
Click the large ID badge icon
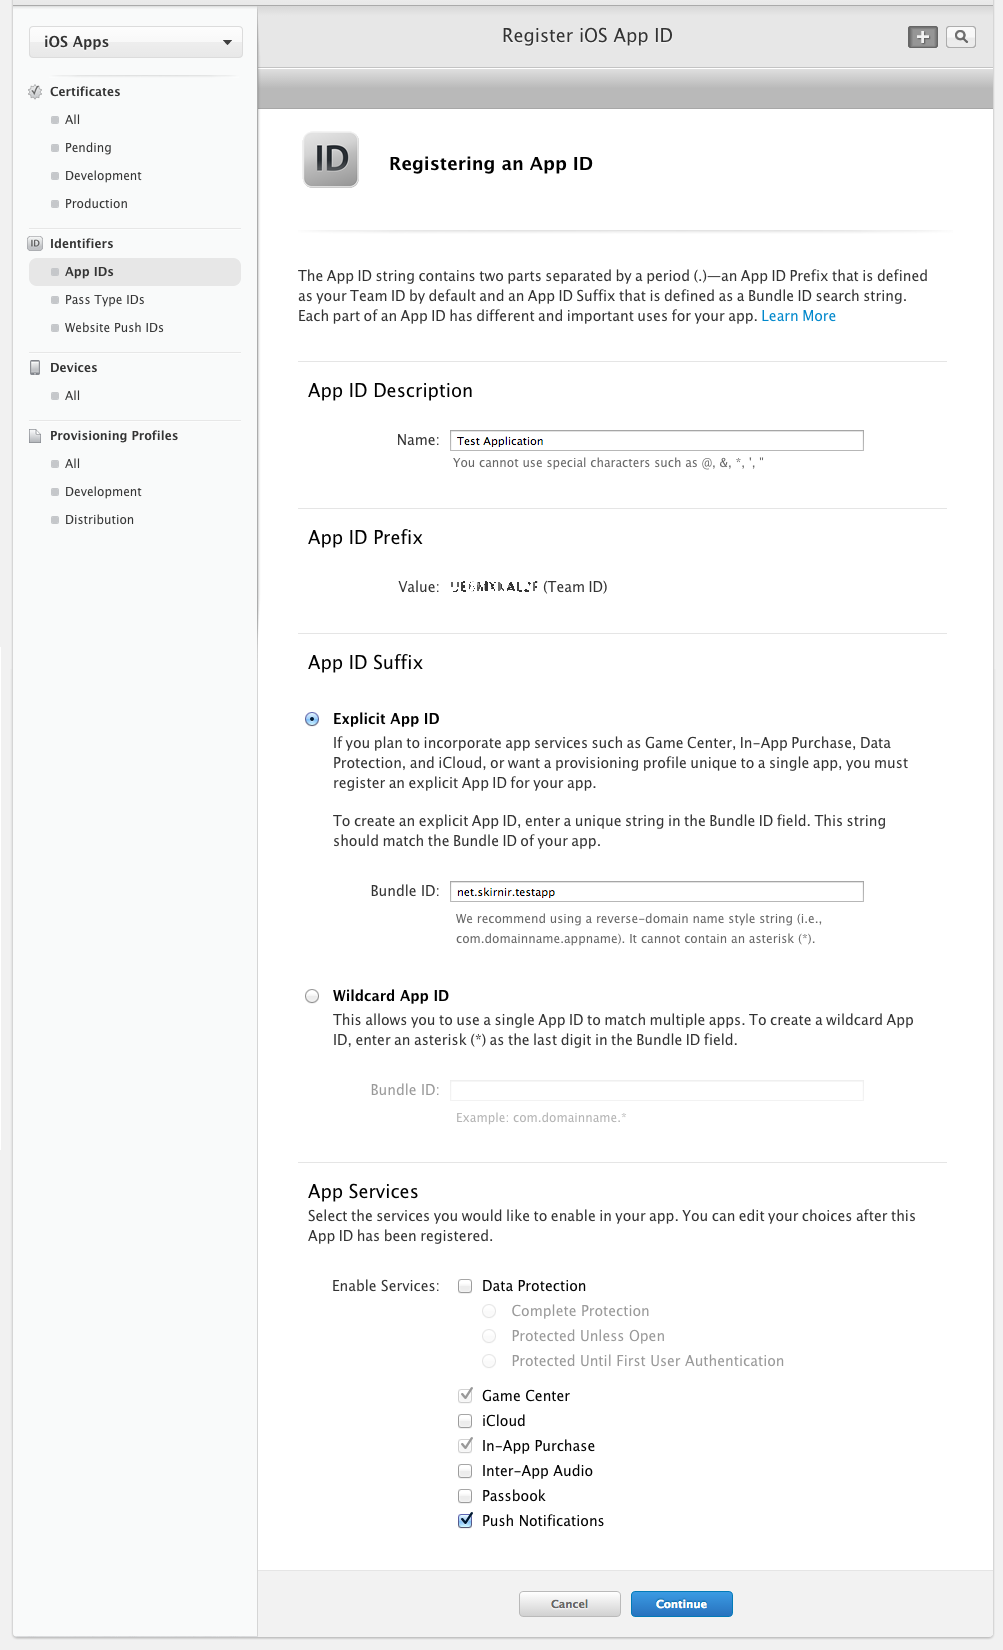[x=331, y=160]
